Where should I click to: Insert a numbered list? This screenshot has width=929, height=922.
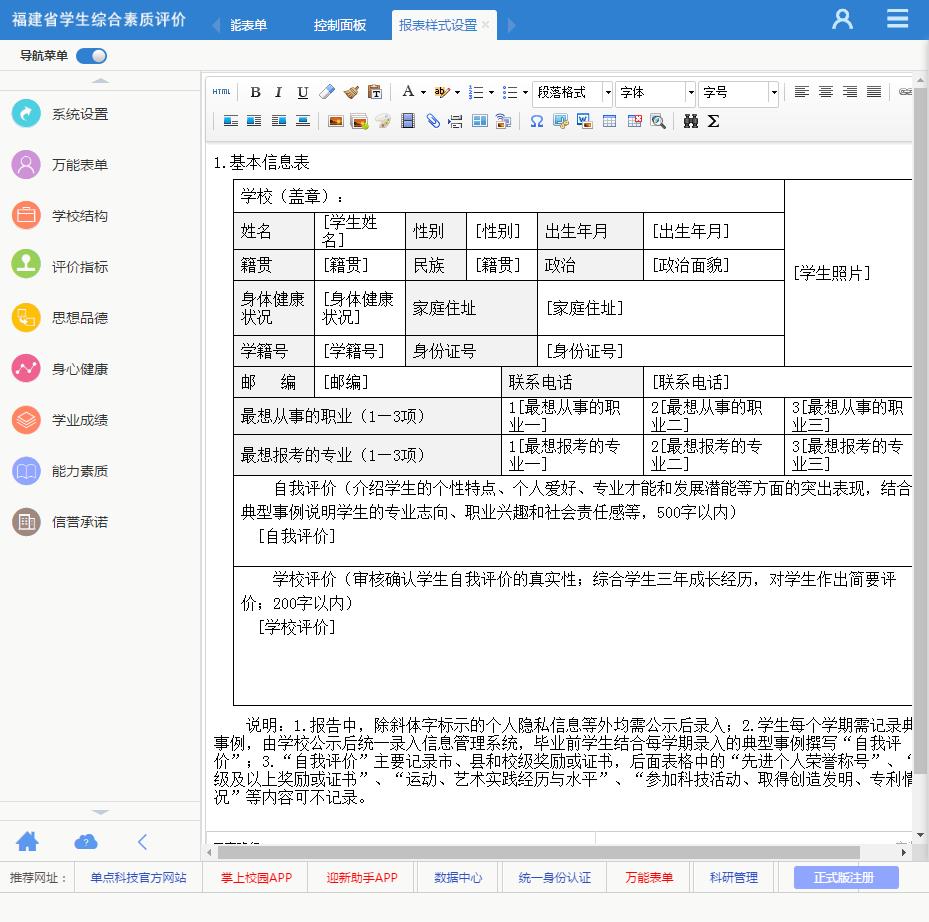click(476, 92)
